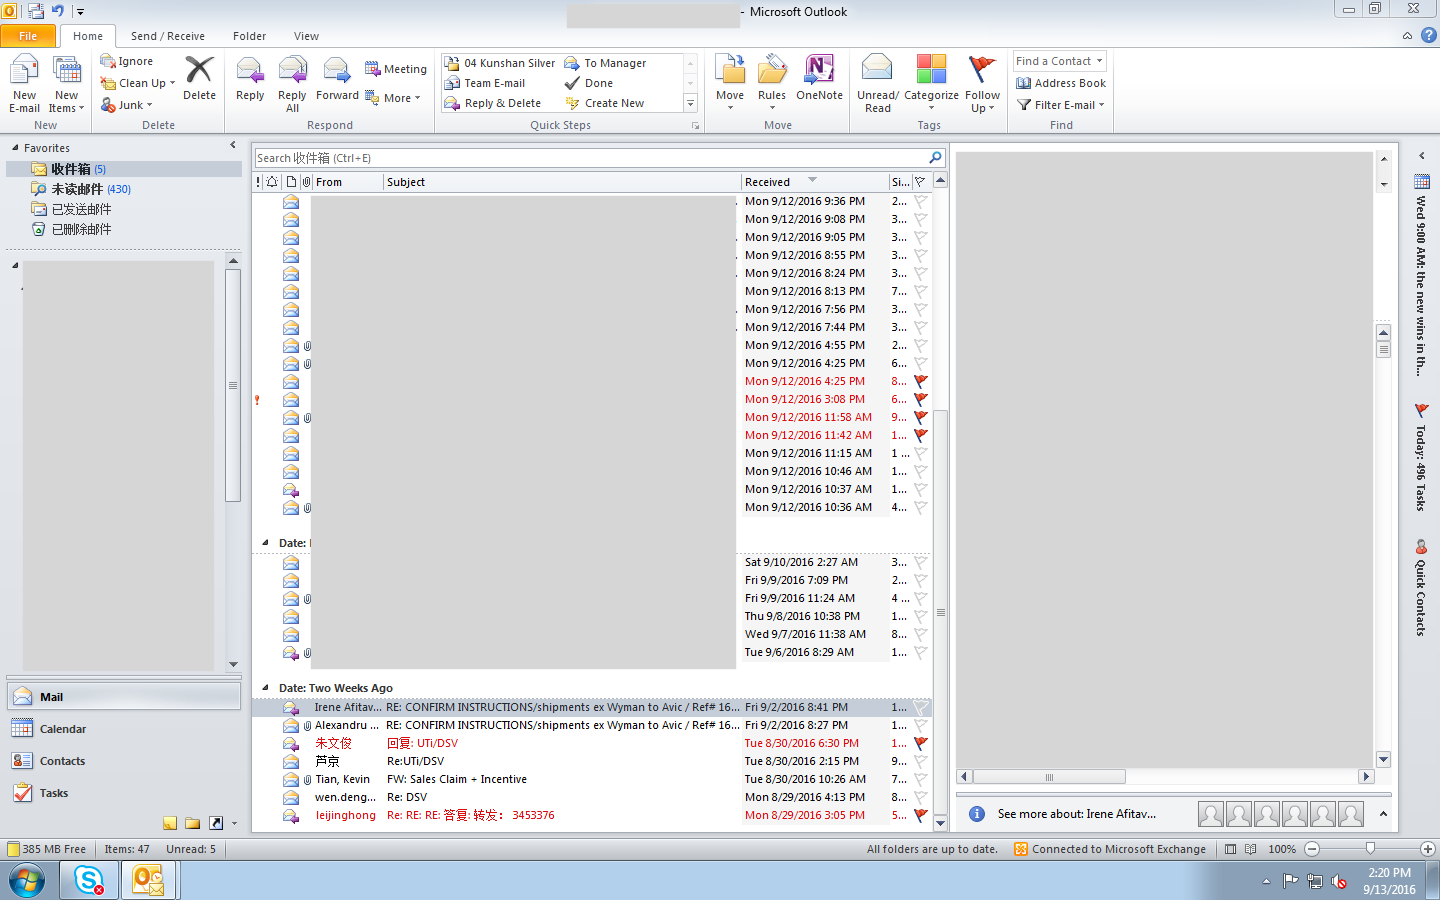
Task: Click the zoom slider handle in status bar
Action: point(1370,849)
